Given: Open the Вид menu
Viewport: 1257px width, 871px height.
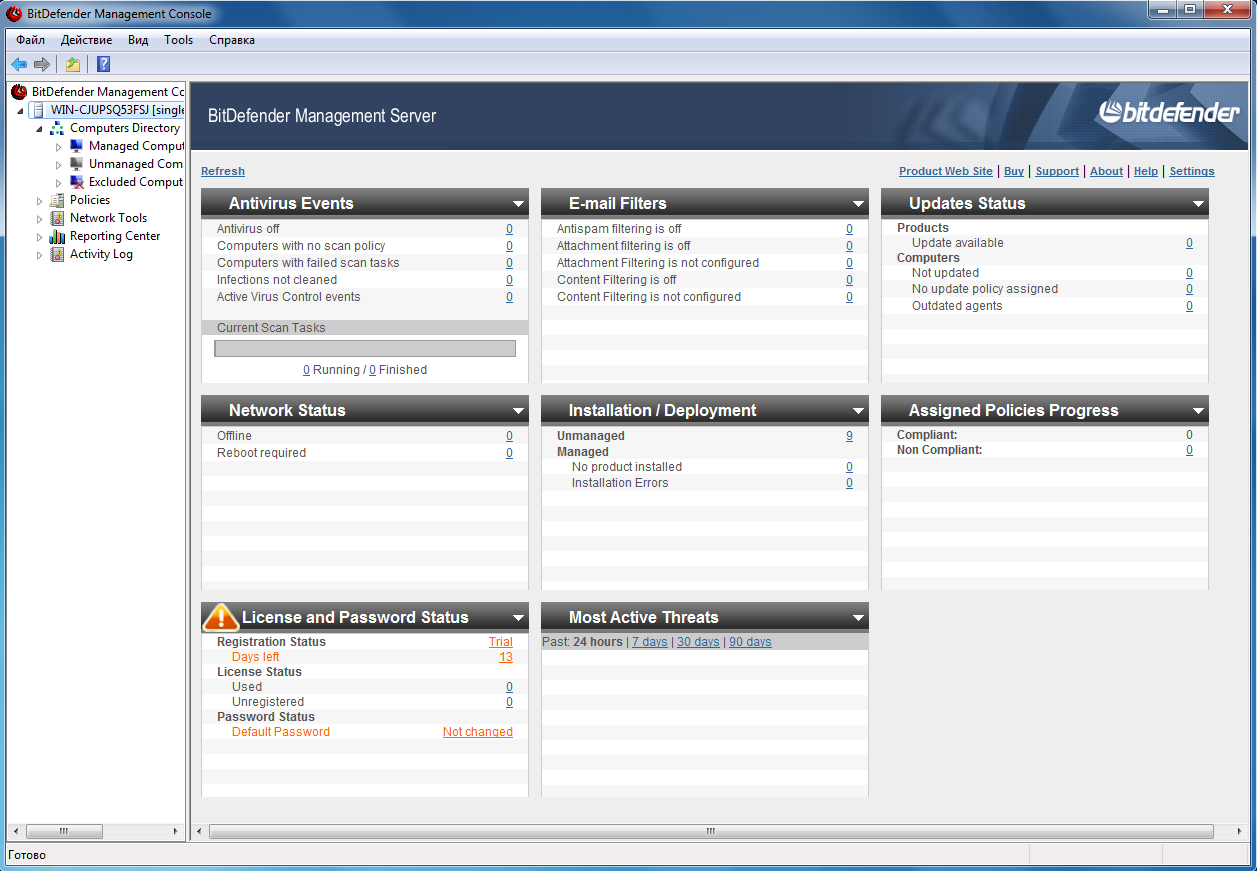Looking at the screenshot, I should click(x=138, y=40).
